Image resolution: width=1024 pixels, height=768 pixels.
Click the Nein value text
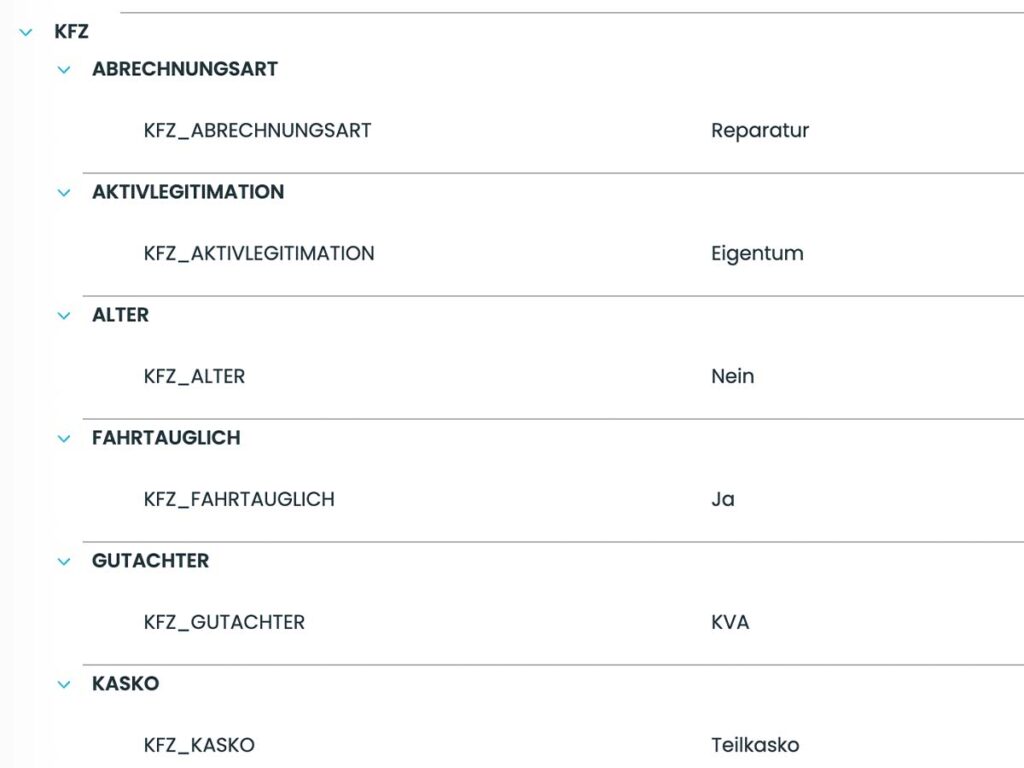(733, 376)
